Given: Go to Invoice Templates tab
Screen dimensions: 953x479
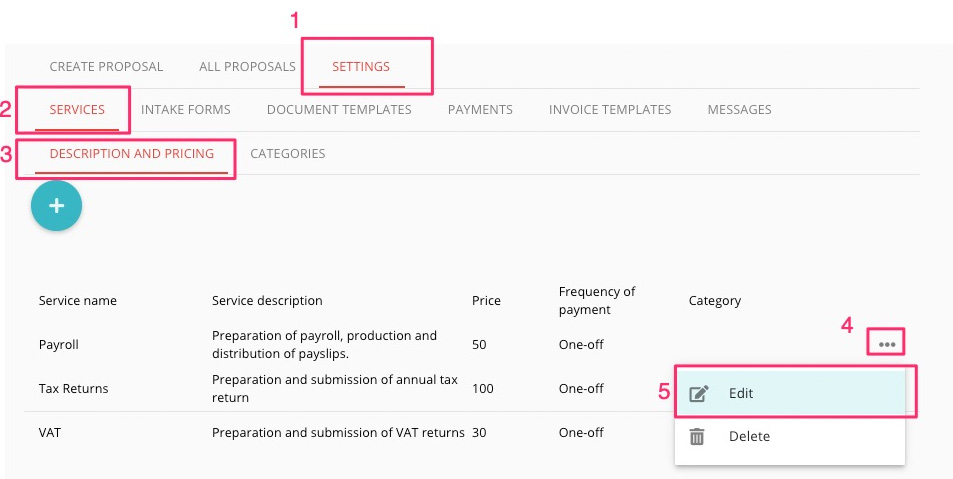Looking at the screenshot, I should point(610,110).
